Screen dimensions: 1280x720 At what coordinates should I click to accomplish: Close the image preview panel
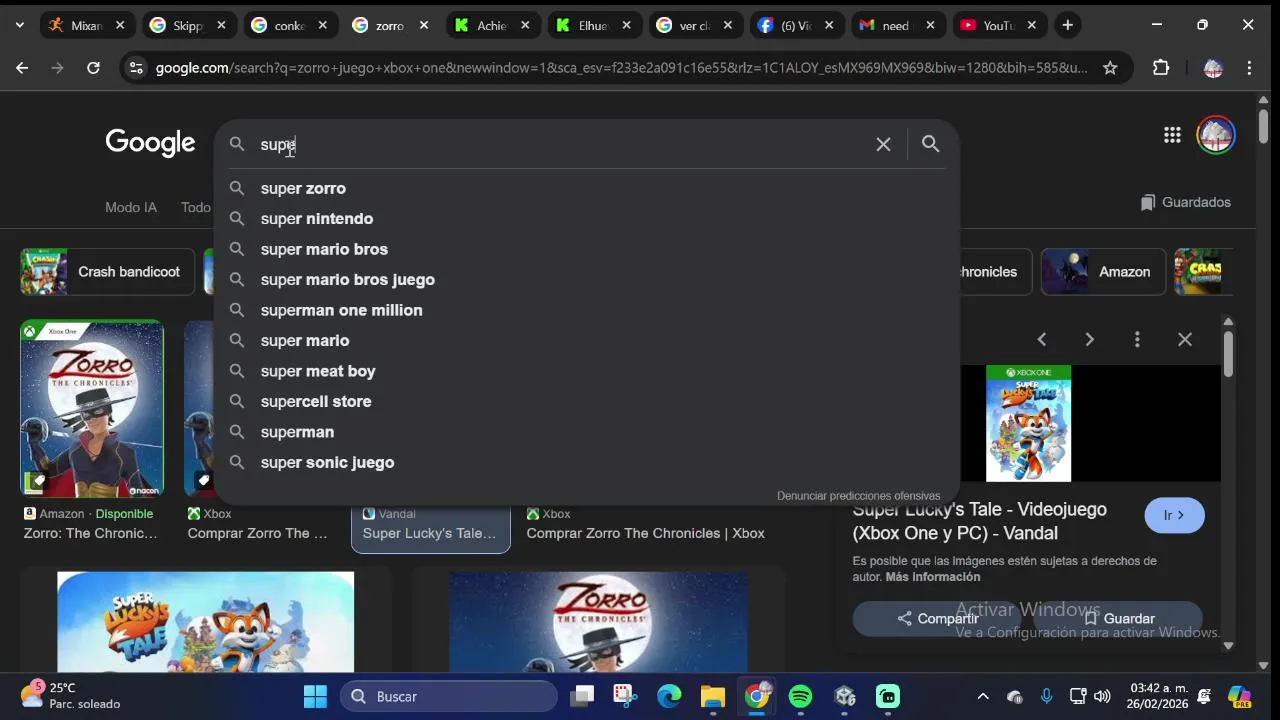(x=1185, y=340)
